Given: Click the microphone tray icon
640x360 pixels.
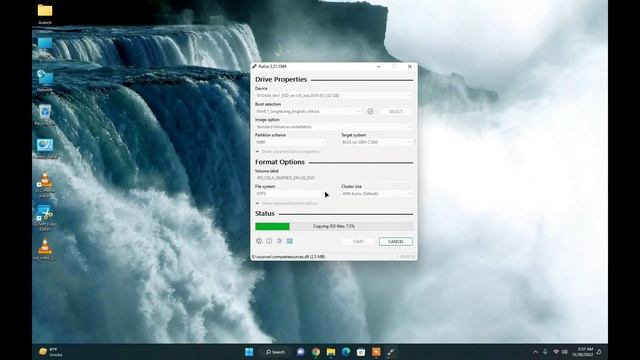Looking at the screenshot, I should coord(545,352).
